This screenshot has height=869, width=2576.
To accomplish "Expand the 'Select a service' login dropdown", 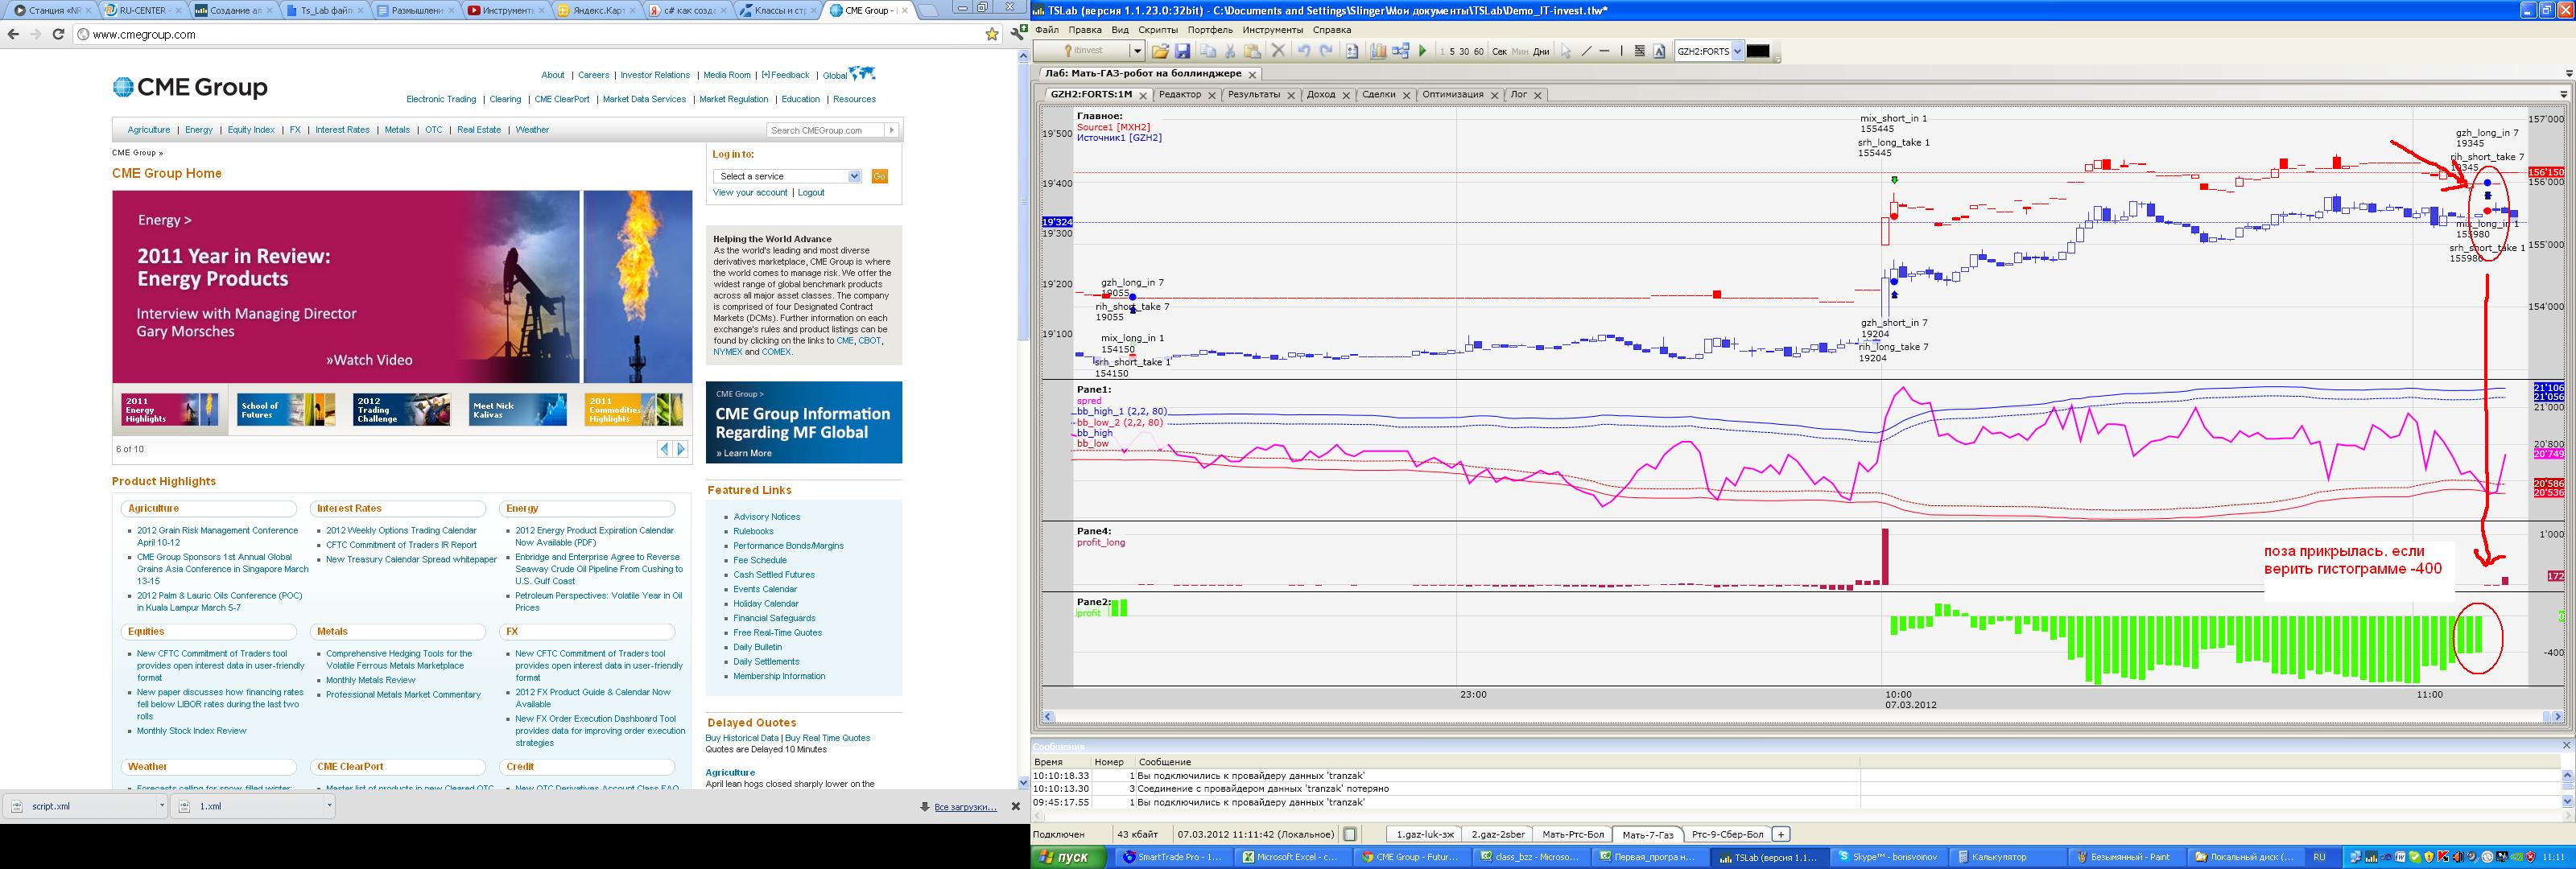I will [854, 176].
